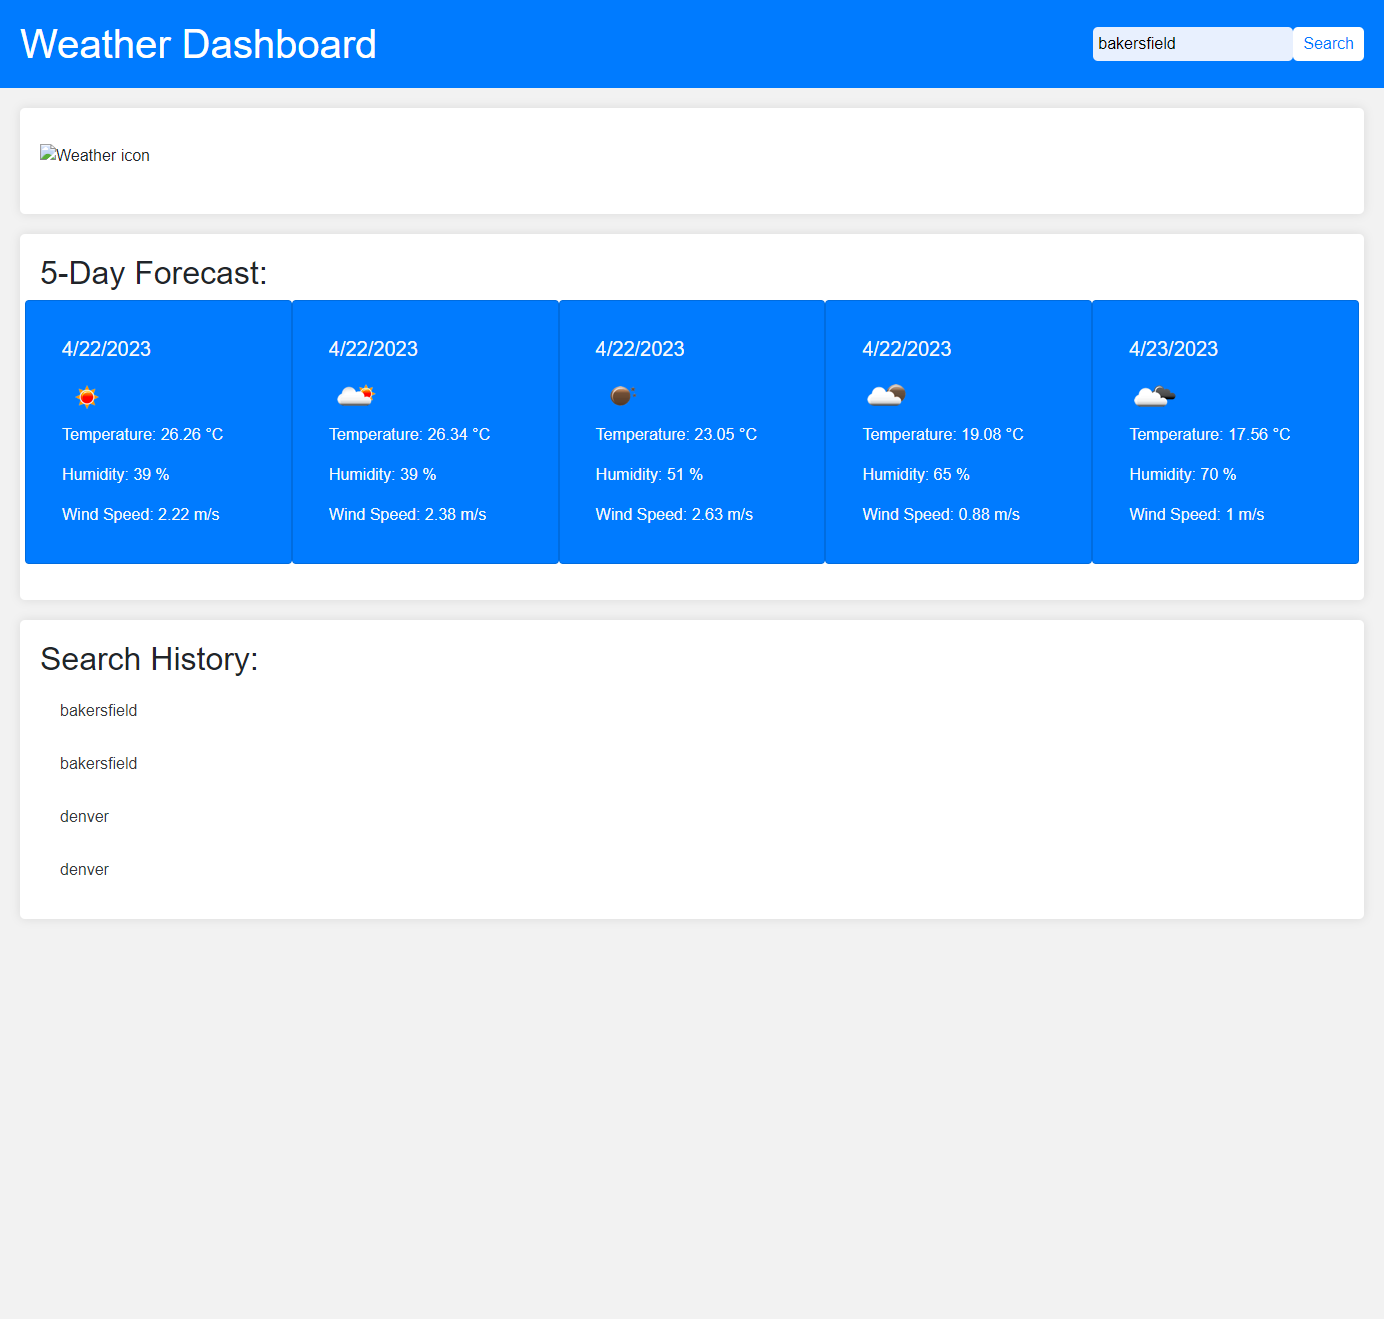Click the Search History heading
The height and width of the screenshot is (1319, 1384).
coord(149,658)
